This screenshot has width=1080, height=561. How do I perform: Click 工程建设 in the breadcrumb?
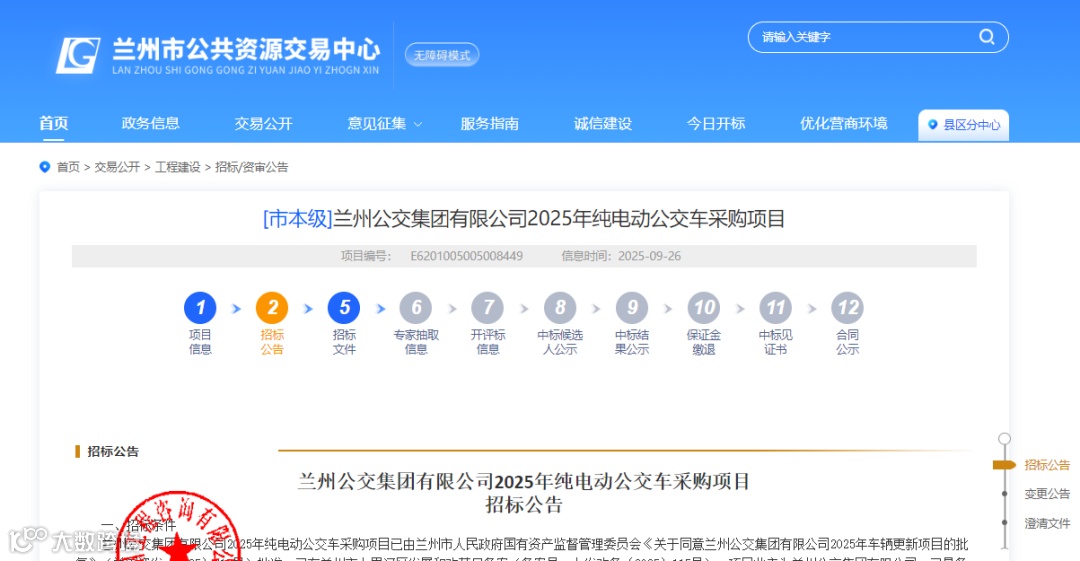click(x=178, y=167)
